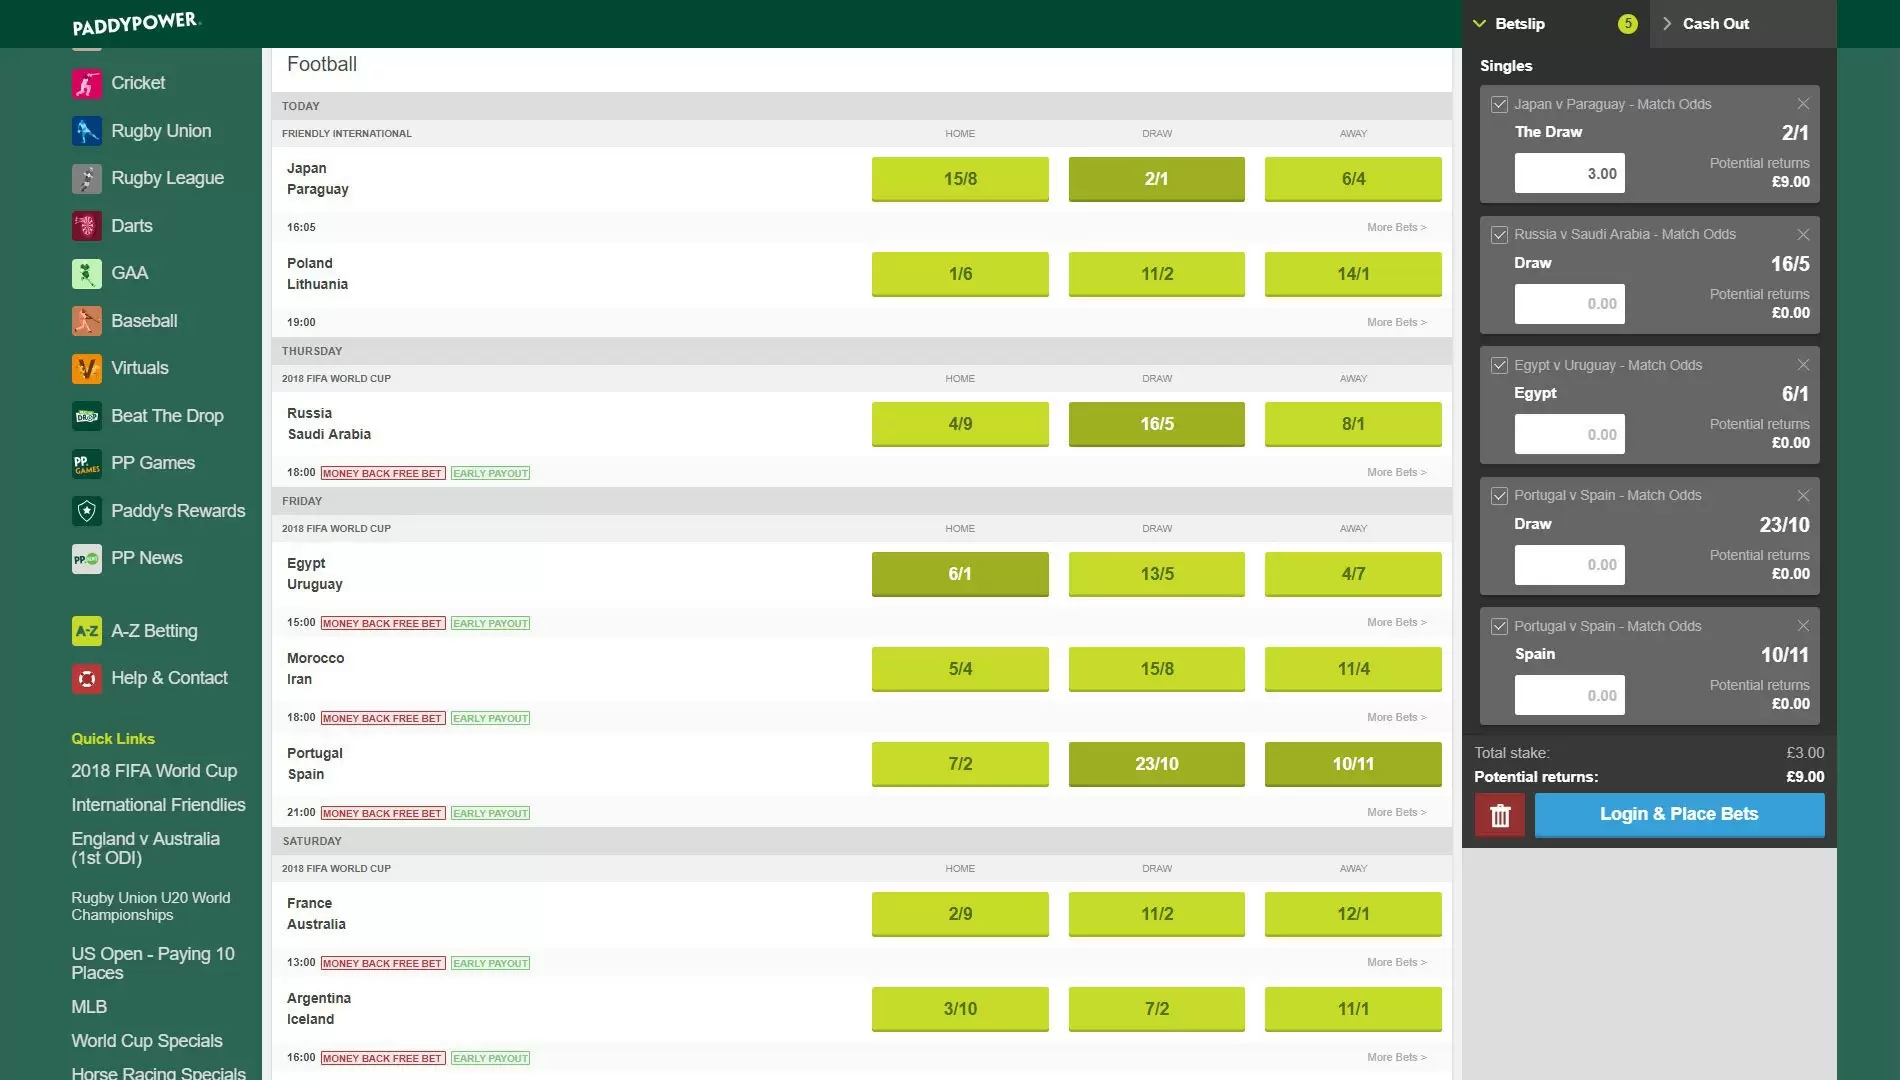This screenshot has height=1080, width=1900.
Task: Open England v Australia (1st ODI) link
Action: pos(146,849)
